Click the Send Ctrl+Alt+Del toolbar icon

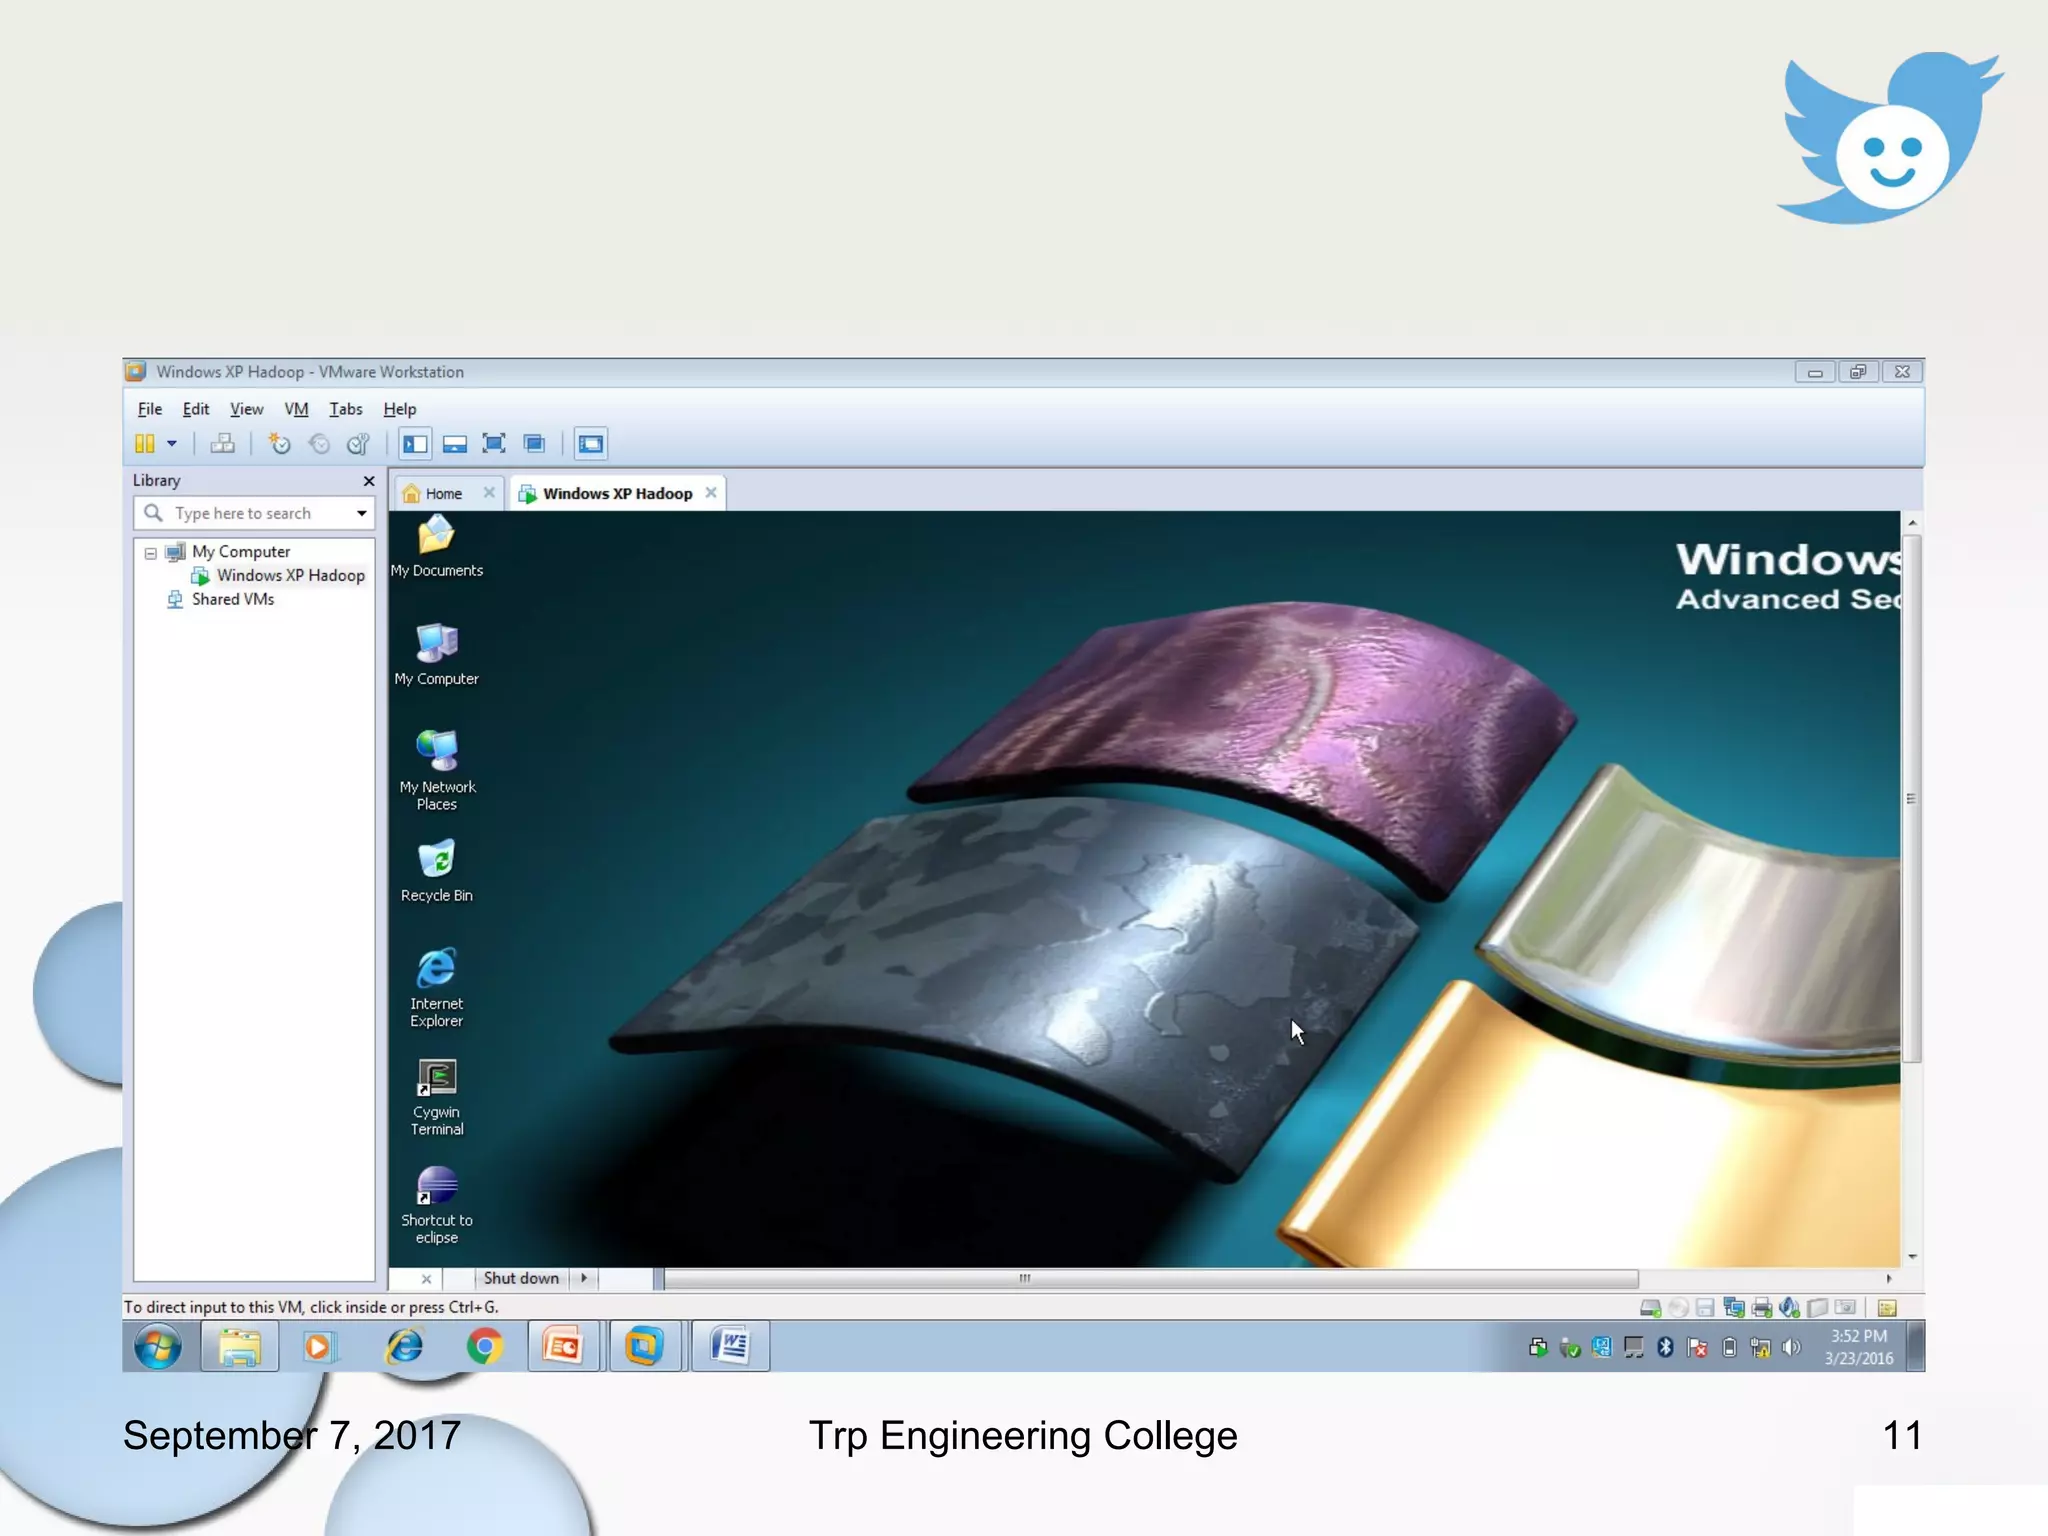[222, 444]
